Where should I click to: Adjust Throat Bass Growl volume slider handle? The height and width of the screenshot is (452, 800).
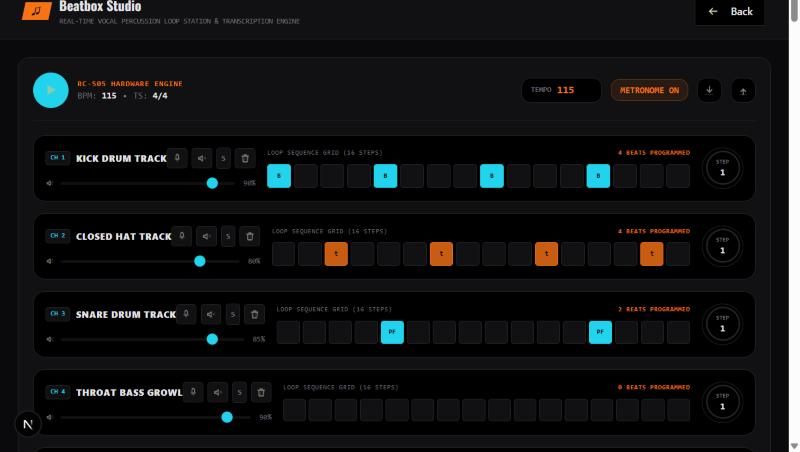(x=227, y=417)
